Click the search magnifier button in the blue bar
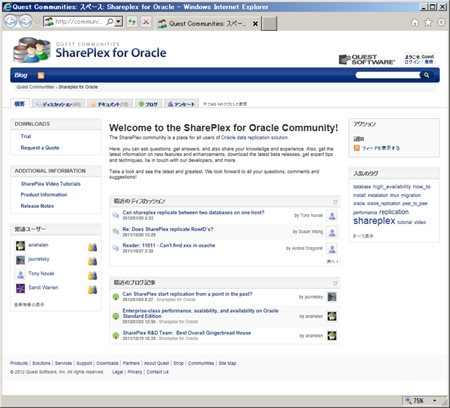Viewport: 450px width, 408px height. tap(426, 75)
